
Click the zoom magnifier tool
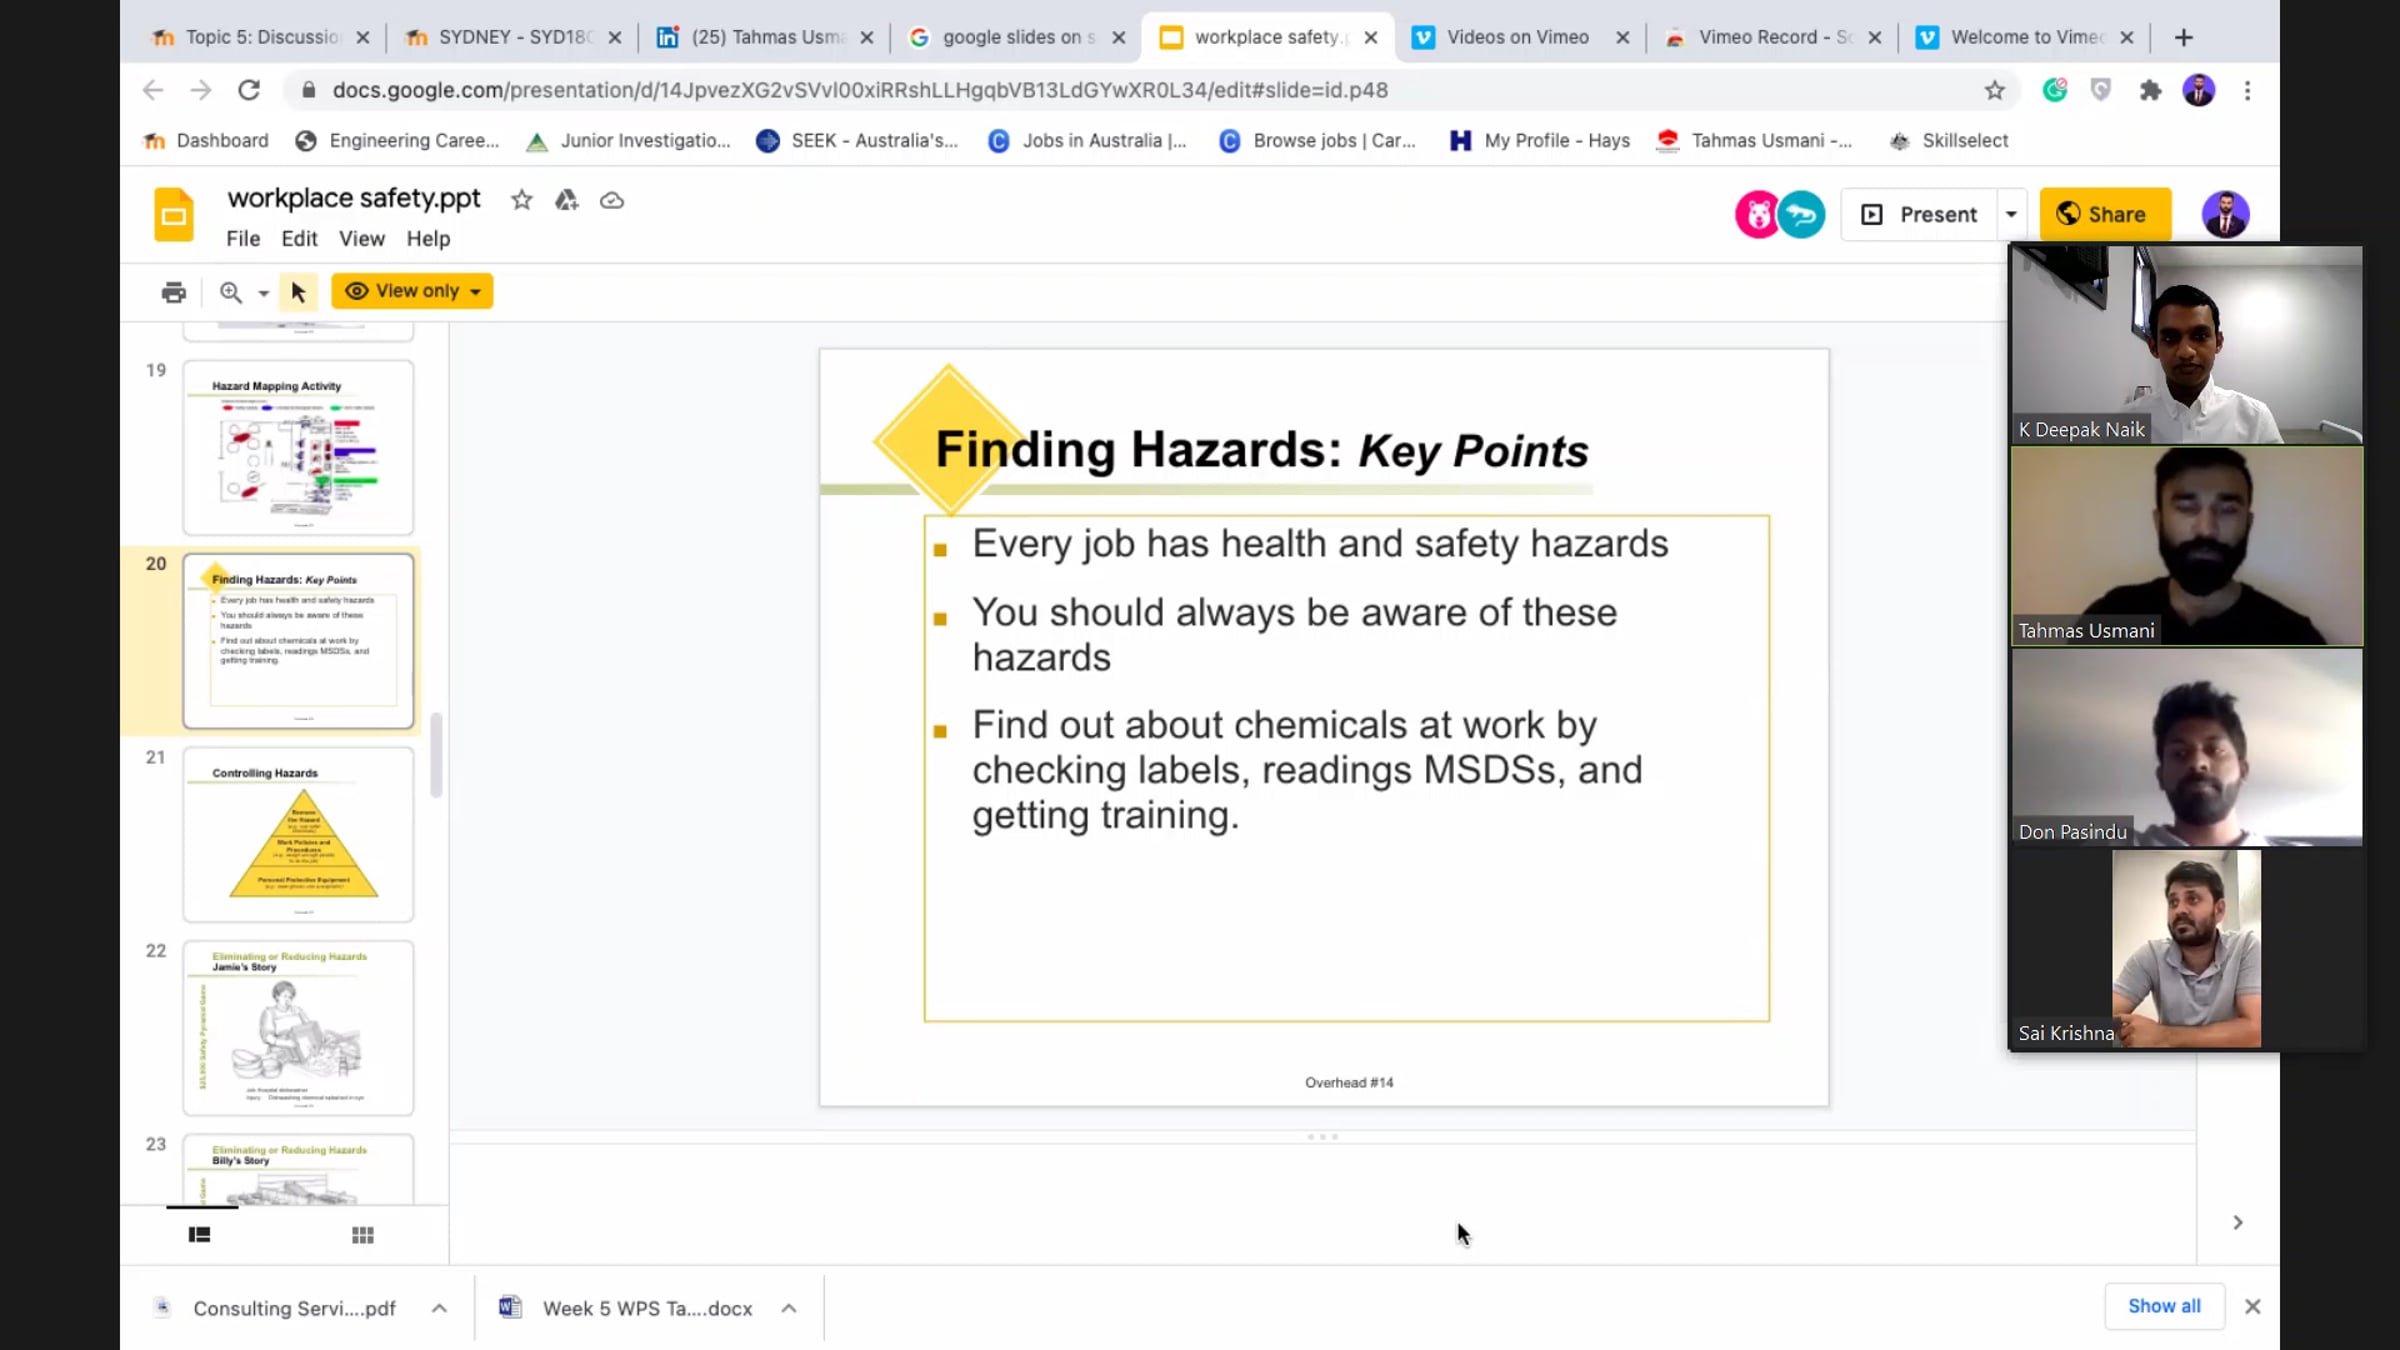click(x=230, y=292)
